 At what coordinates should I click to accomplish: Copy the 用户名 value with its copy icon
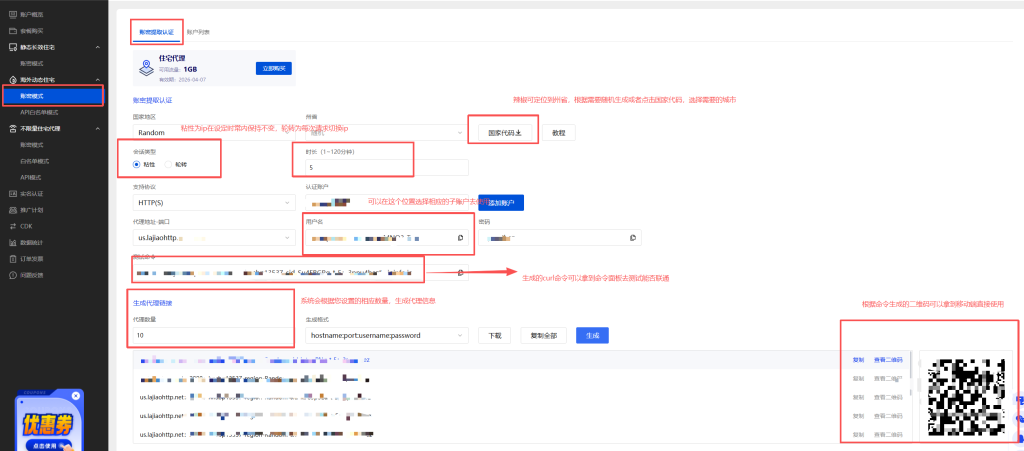pos(460,238)
